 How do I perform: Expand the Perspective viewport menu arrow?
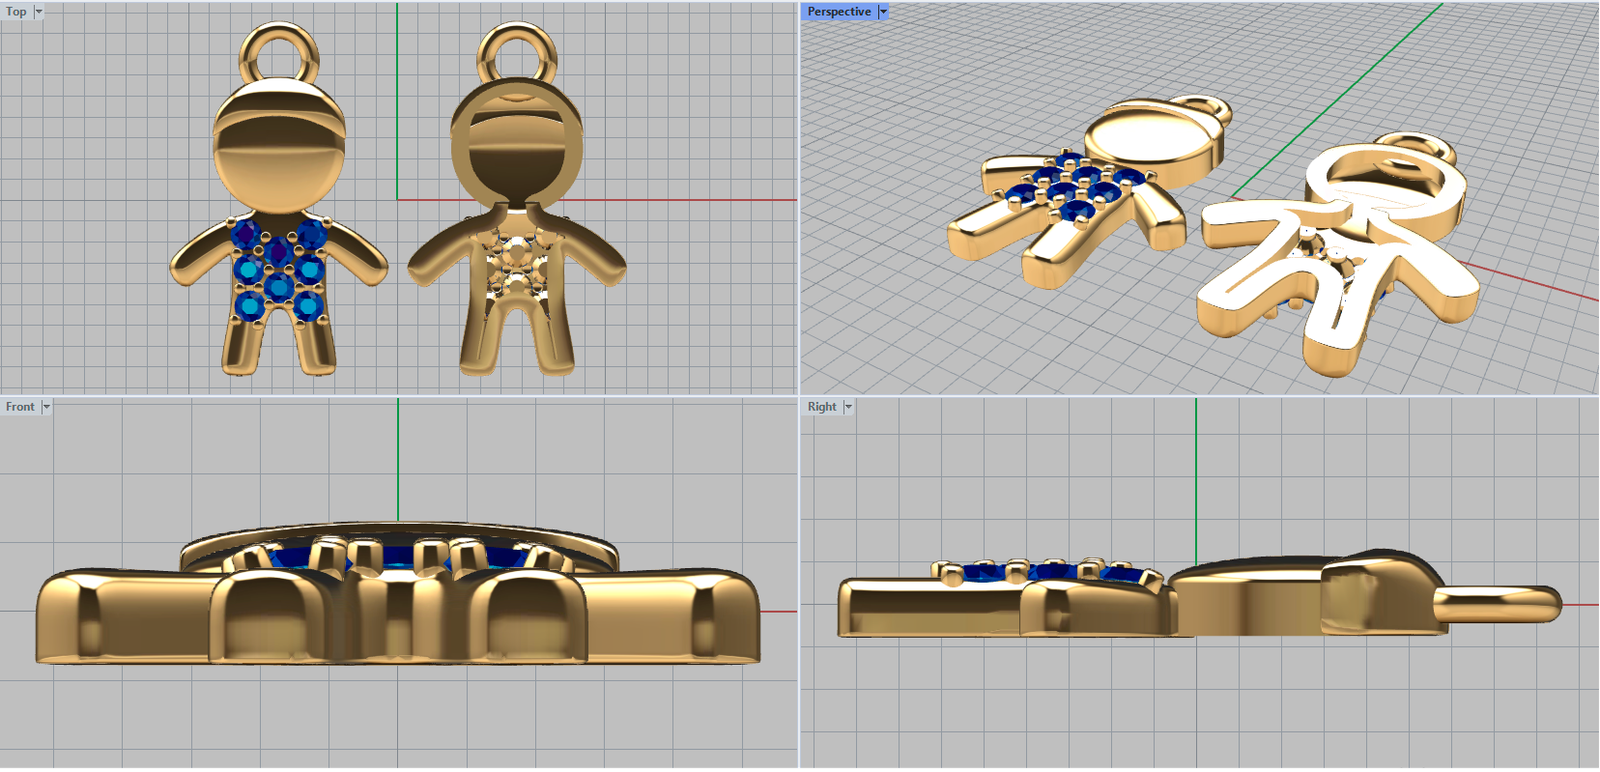pyautogui.click(x=883, y=12)
